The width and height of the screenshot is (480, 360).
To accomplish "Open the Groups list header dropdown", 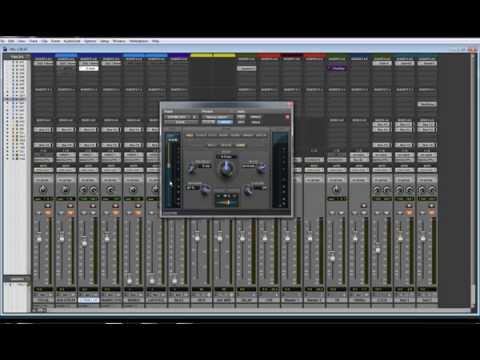I will coord(17,279).
